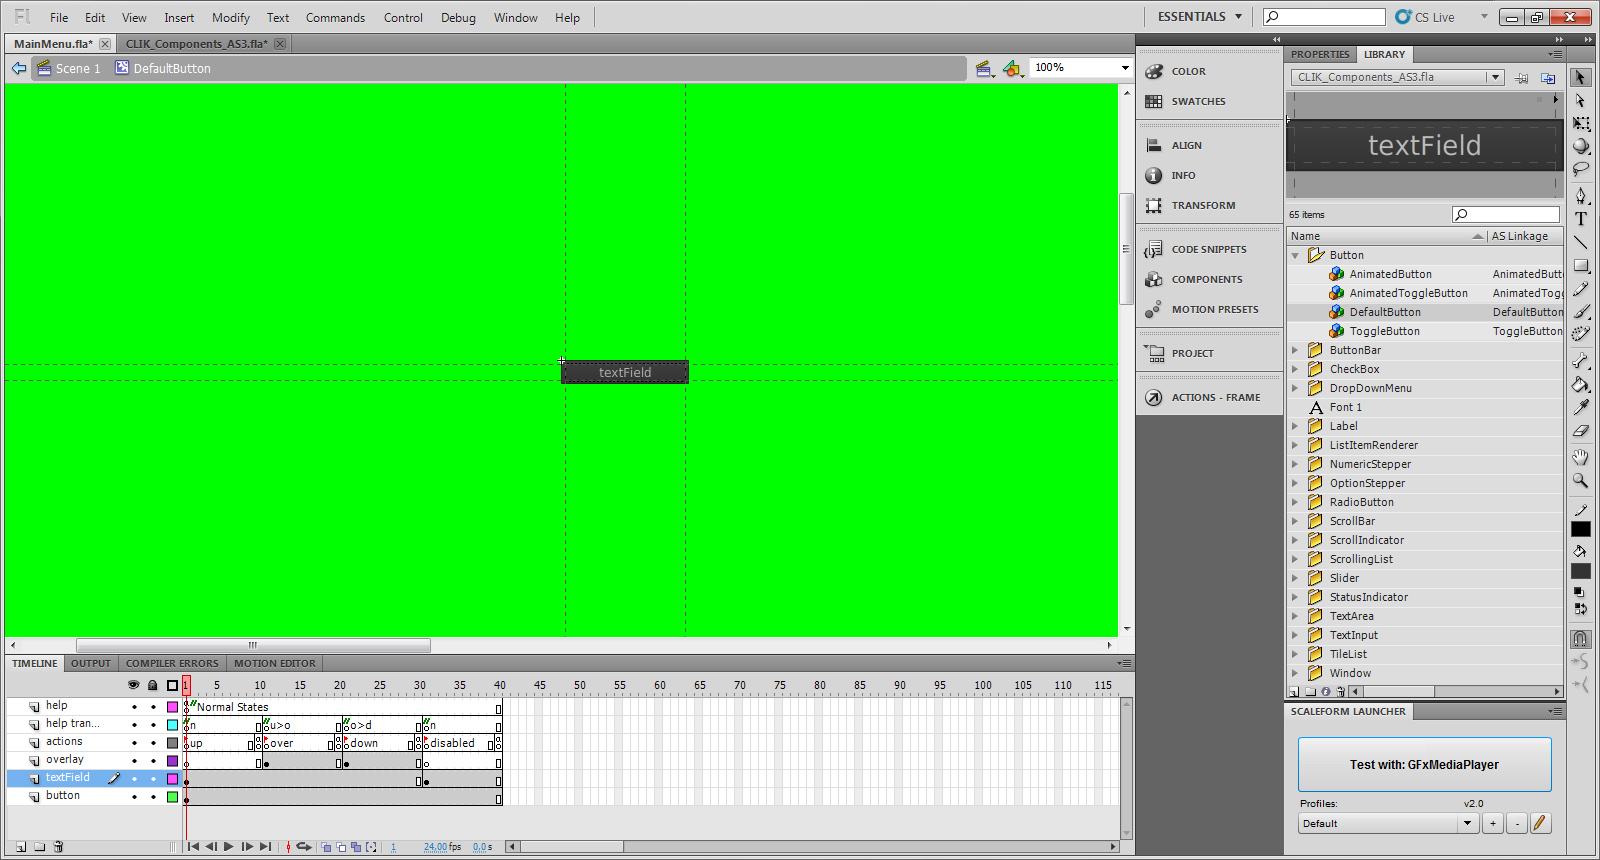This screenshot has height=860, width=1600.
Task: Select the Rectangle tool
Action: pyautogui.click(x=1580, y=266)
